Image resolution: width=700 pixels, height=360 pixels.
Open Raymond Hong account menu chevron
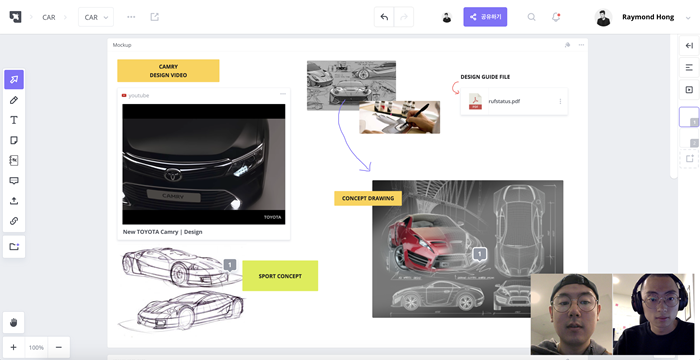[688, 17]
